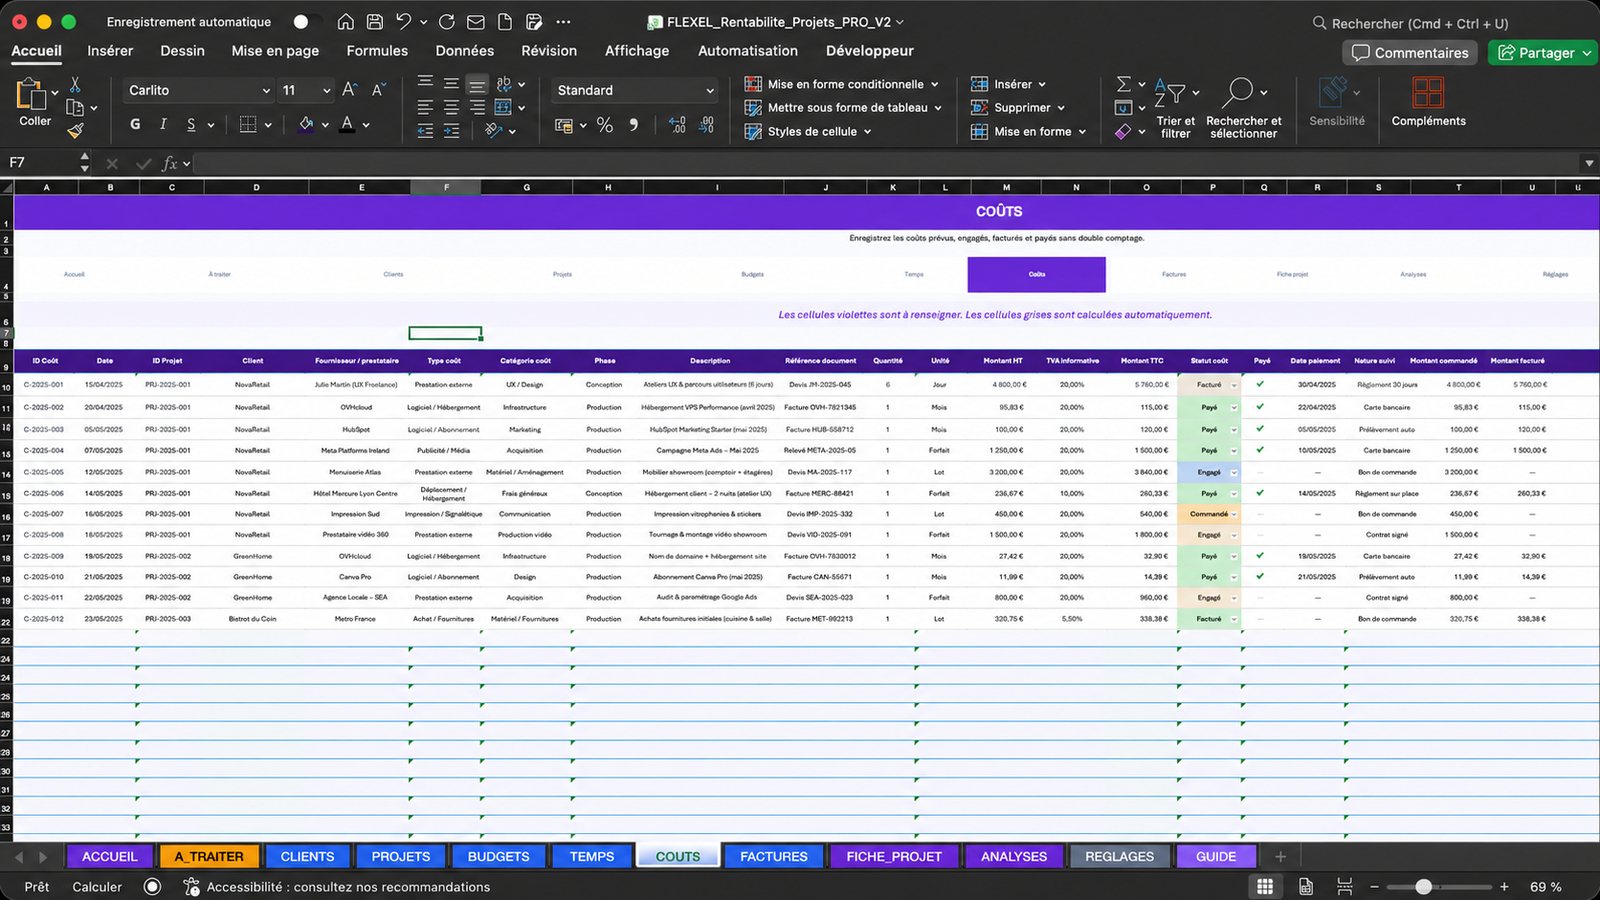Open the Mise en page ribbon tab

275,51
